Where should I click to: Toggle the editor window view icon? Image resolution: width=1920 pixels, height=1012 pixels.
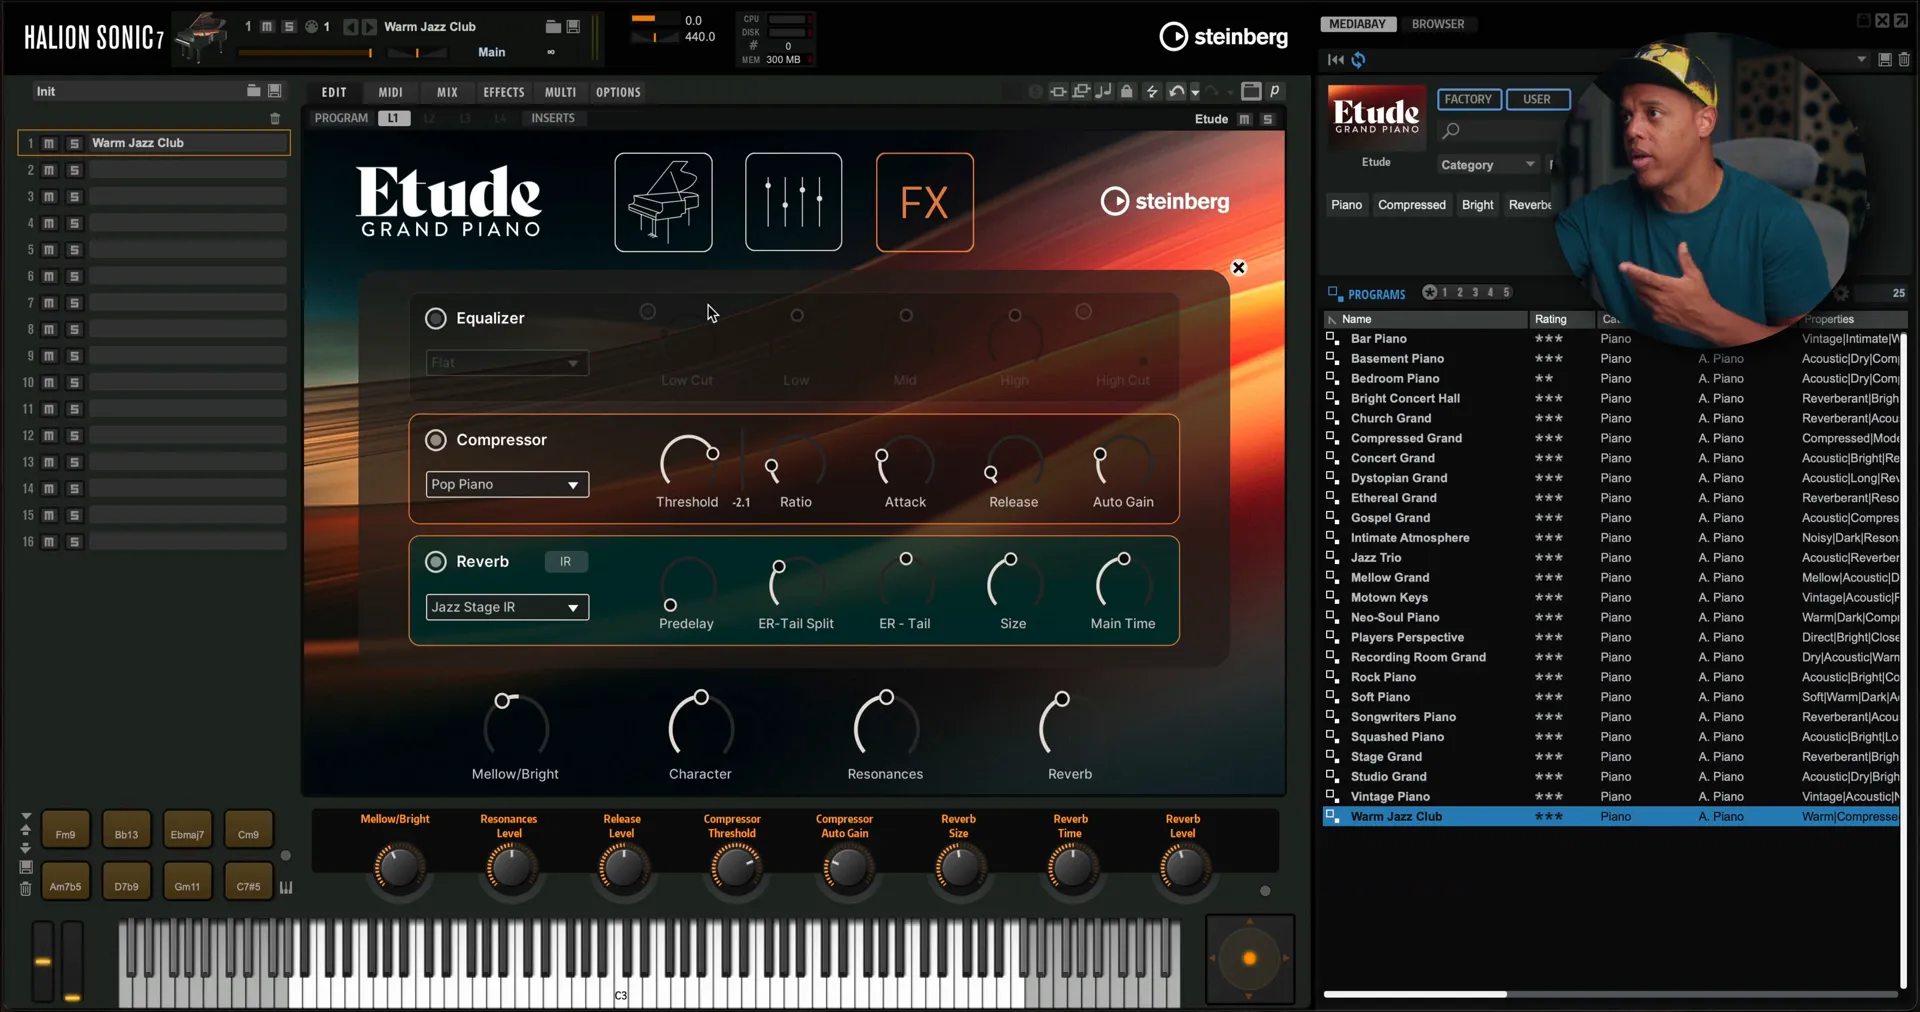click(1251, 91)
